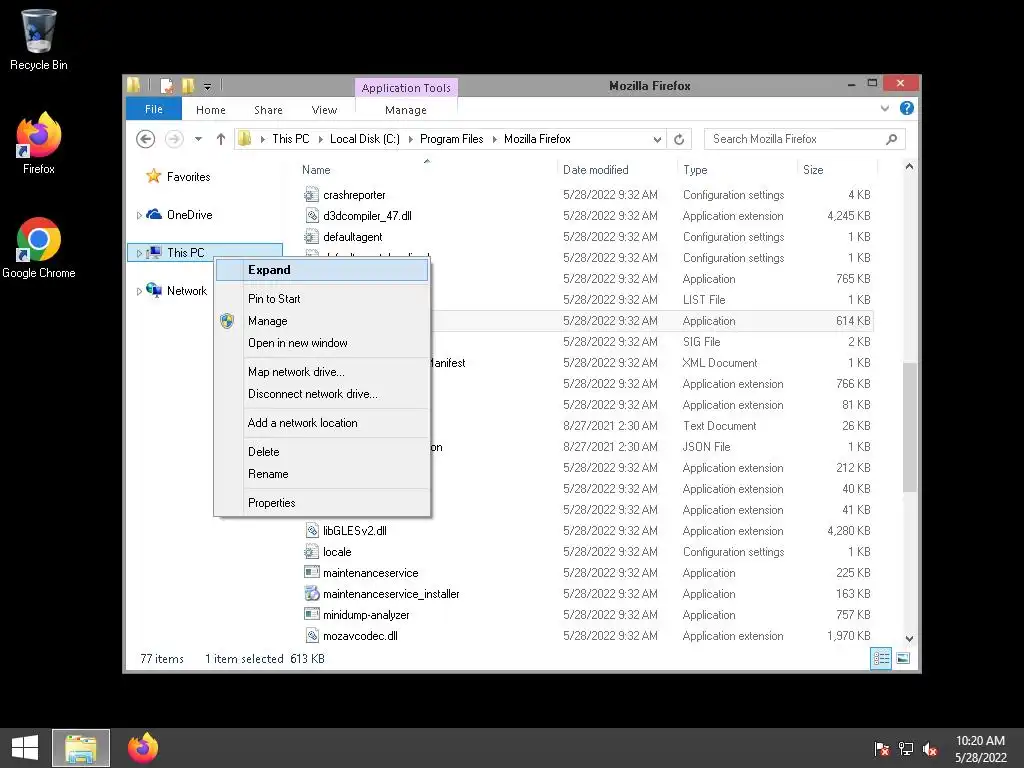Open the File ribbon tab
The image size is (1024, 768).
[153, 109]
